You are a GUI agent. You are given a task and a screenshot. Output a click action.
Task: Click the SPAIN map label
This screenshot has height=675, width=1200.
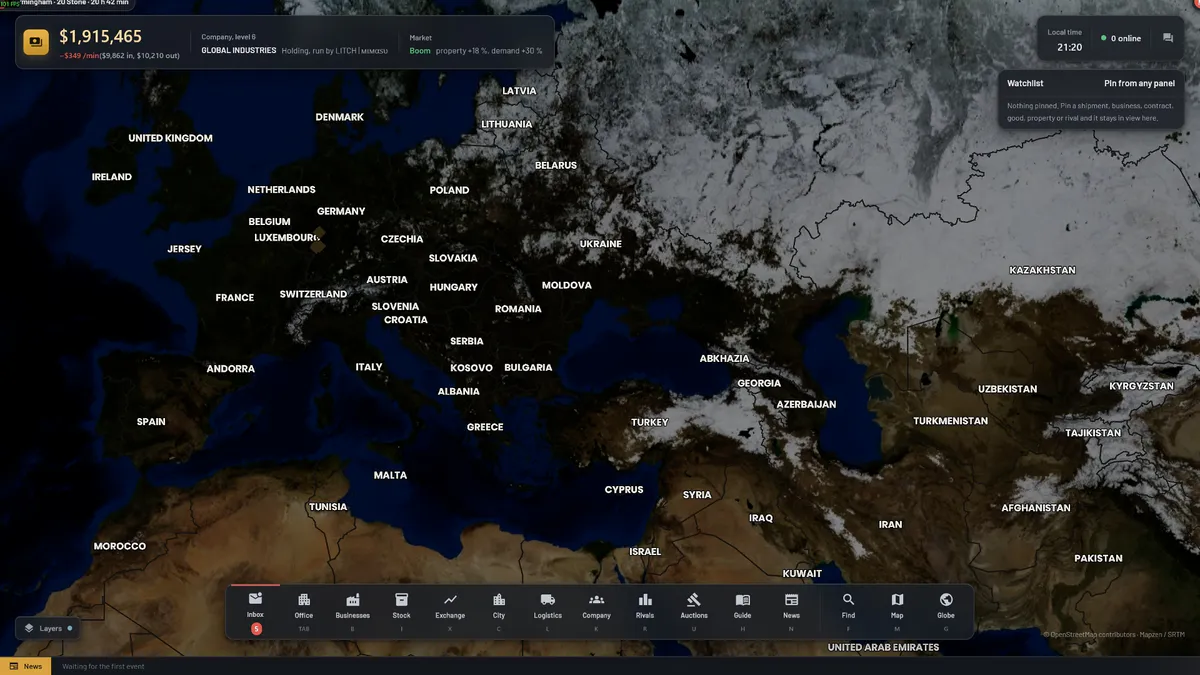pos(151,422)
